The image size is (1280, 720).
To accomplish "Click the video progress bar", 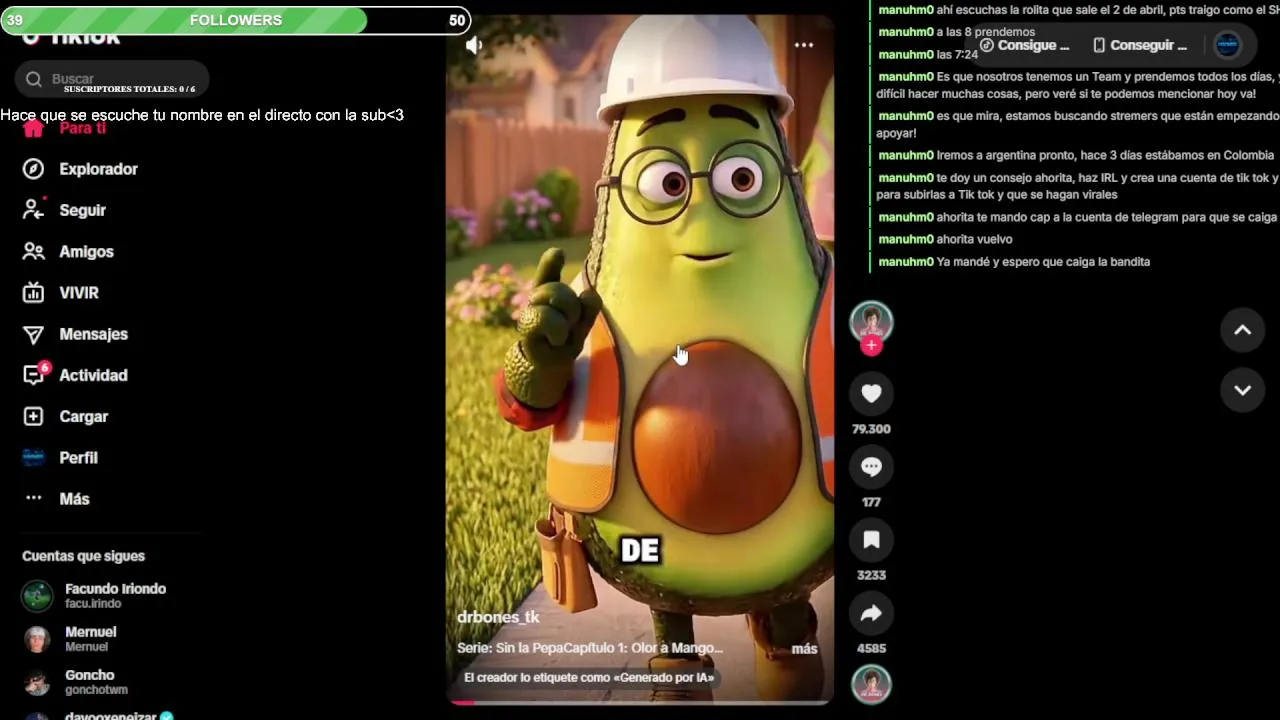I will [x=640, y=702].
